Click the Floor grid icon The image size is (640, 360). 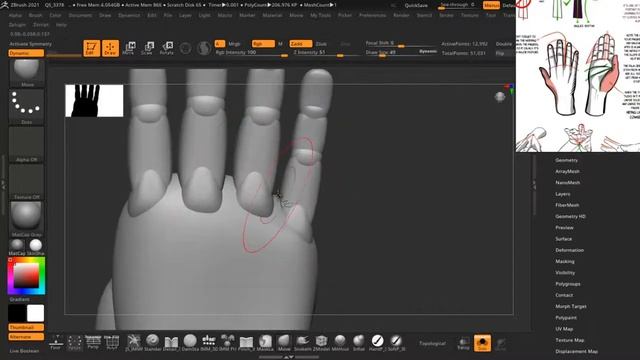pos(56,342)
